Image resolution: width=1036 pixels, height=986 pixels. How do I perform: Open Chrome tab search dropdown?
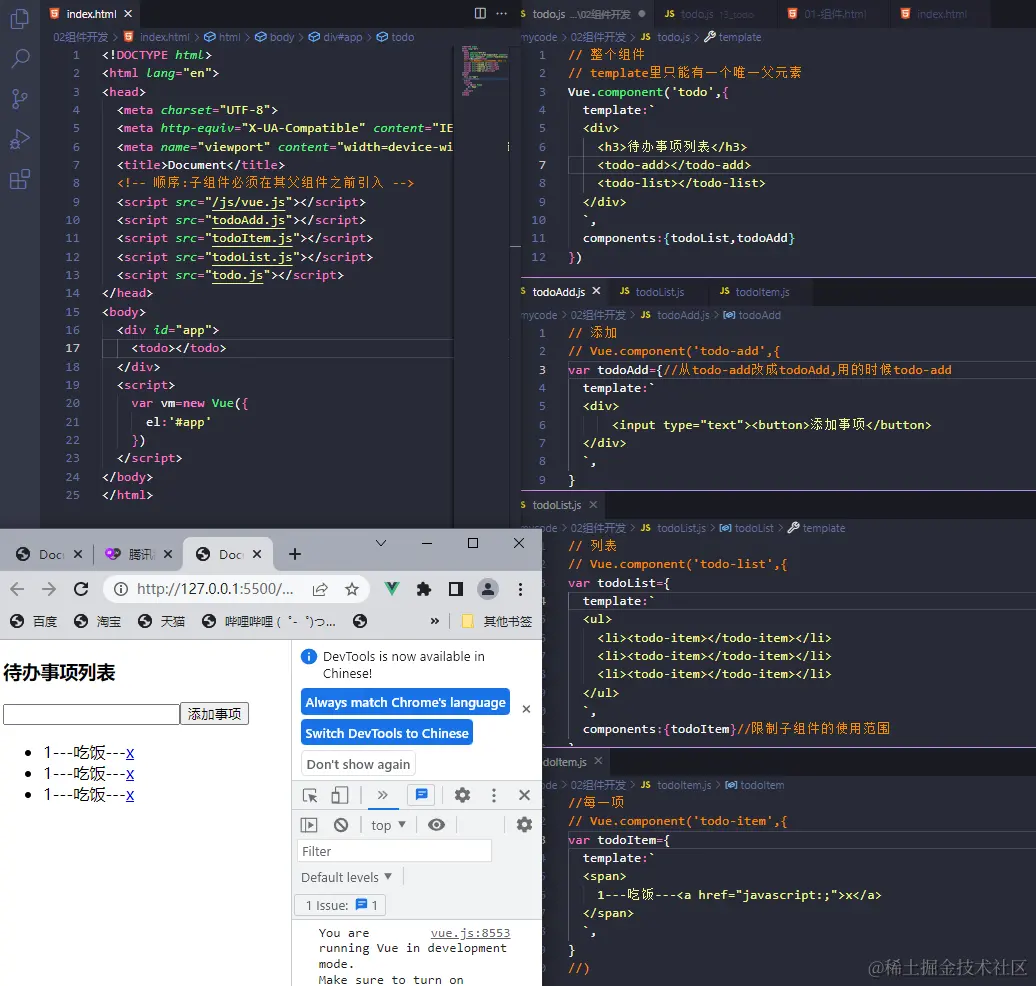pyautogui.click(x=381, y=543)
